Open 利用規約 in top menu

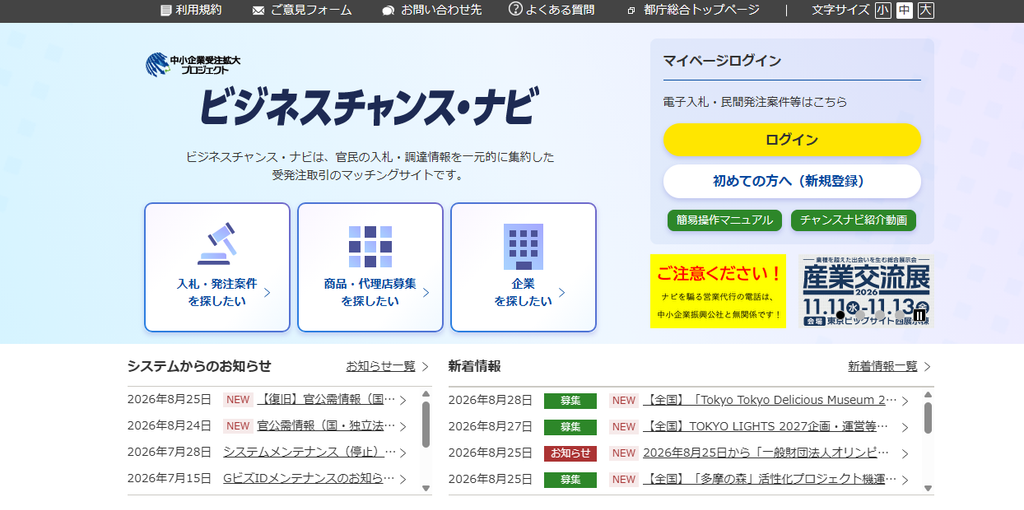pyautogui.click(x=199, y=10)
